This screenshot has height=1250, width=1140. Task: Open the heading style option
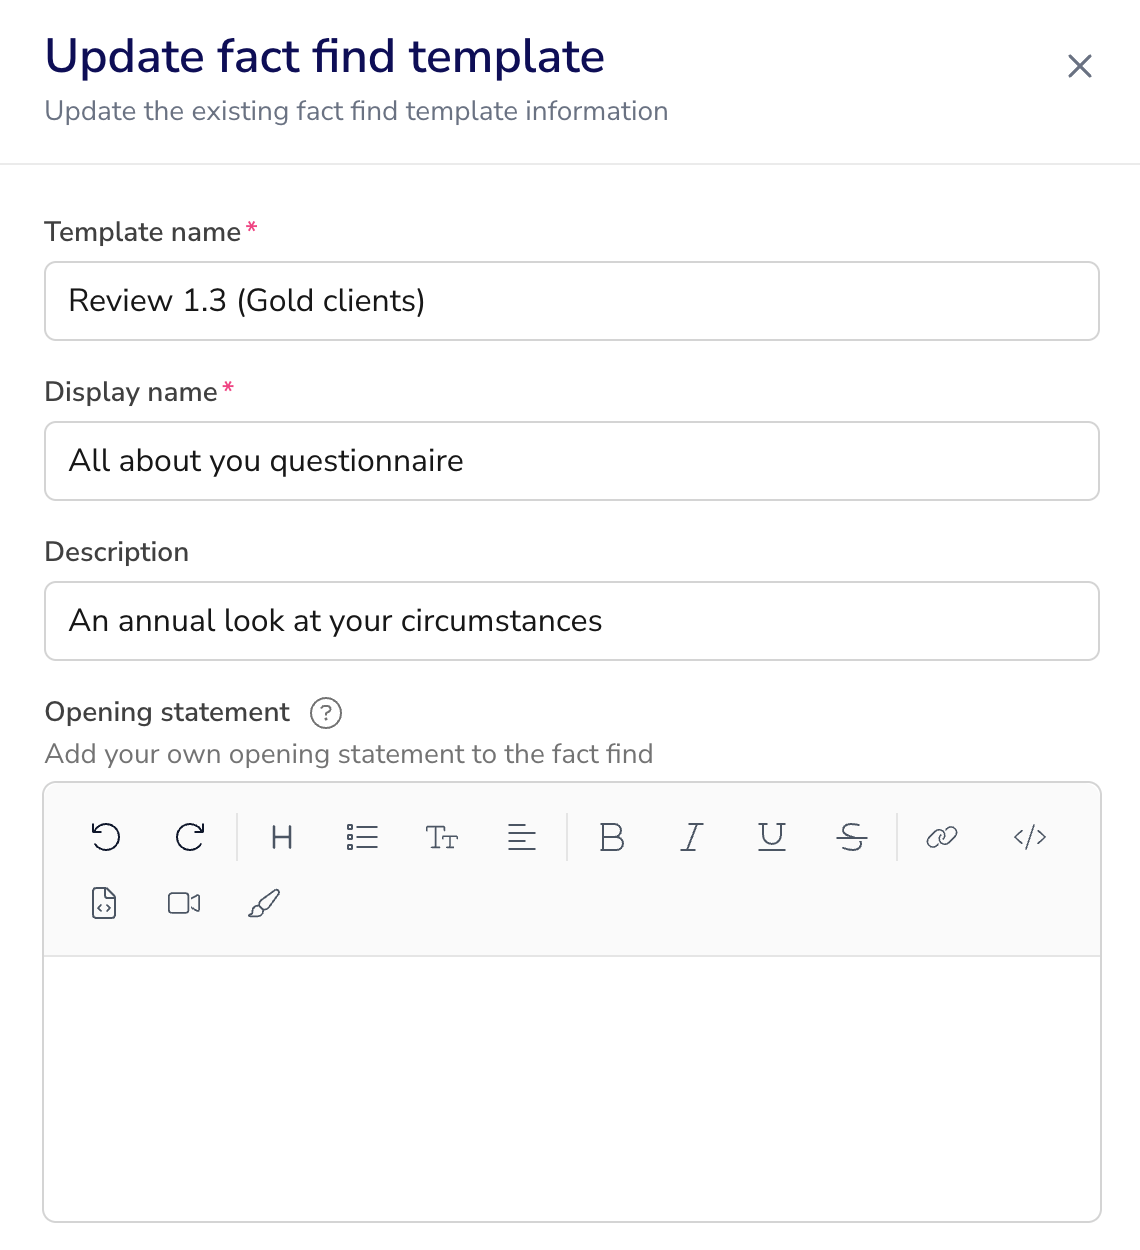coord(282,837)
